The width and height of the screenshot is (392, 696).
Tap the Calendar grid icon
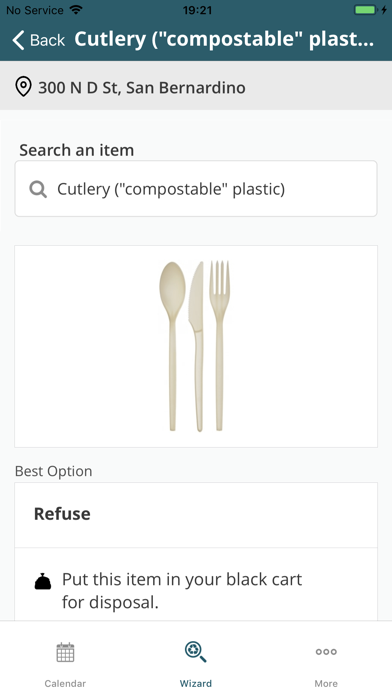pos(65,652)
